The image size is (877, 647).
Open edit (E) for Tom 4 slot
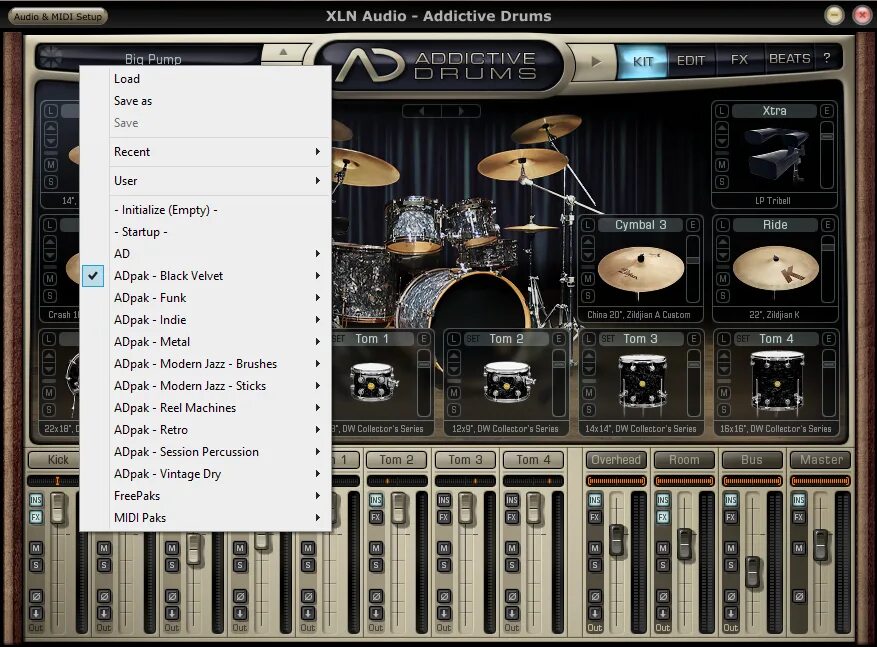tap(828, 338)
